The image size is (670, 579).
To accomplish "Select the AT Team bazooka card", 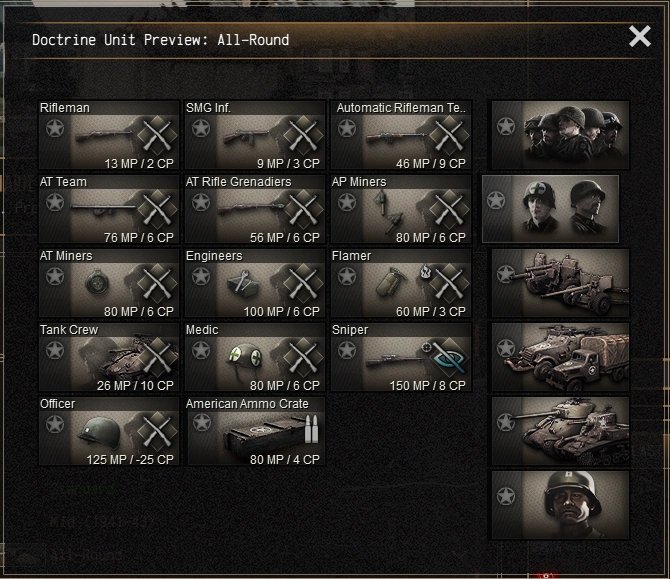I will [109, 209].
